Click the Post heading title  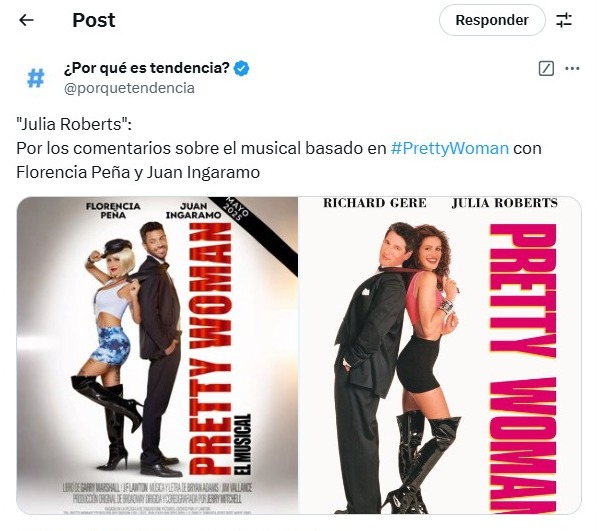[x=94, y=20]
